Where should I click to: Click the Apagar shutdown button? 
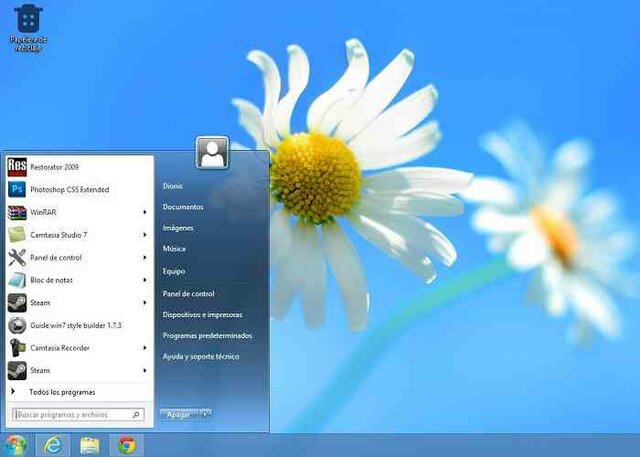179,415
